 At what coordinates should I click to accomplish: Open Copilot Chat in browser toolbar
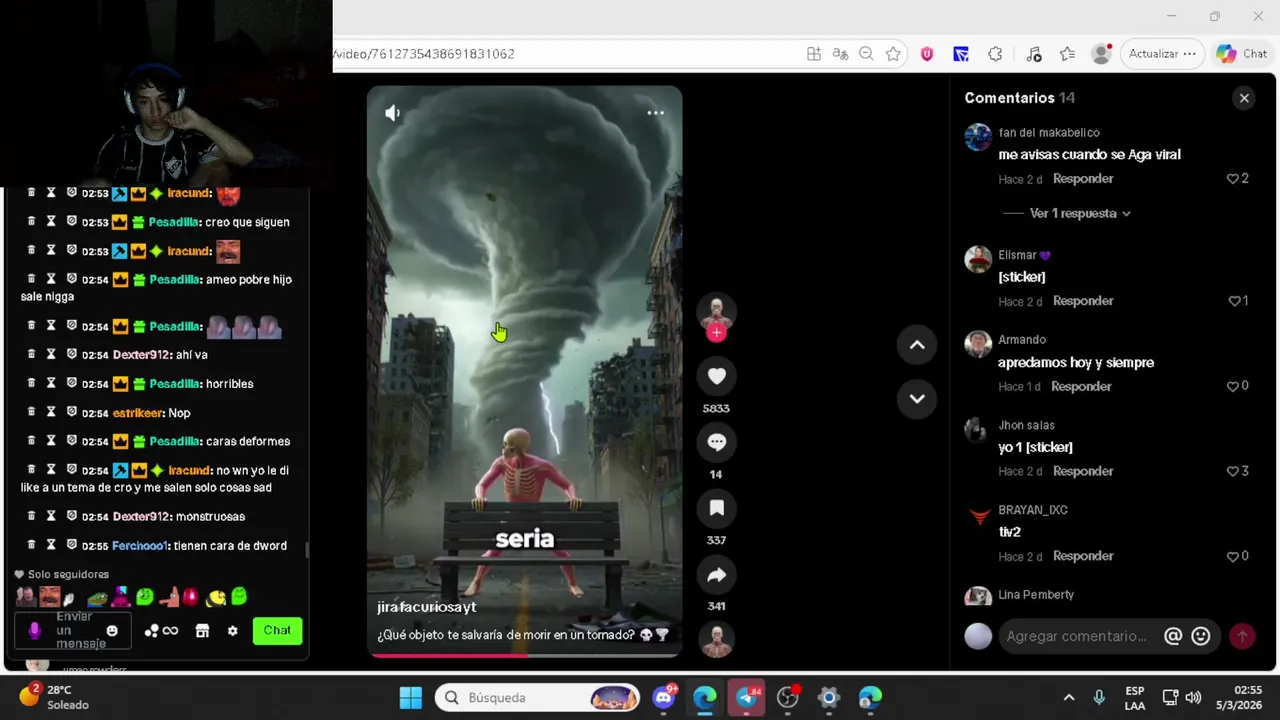1242,54
